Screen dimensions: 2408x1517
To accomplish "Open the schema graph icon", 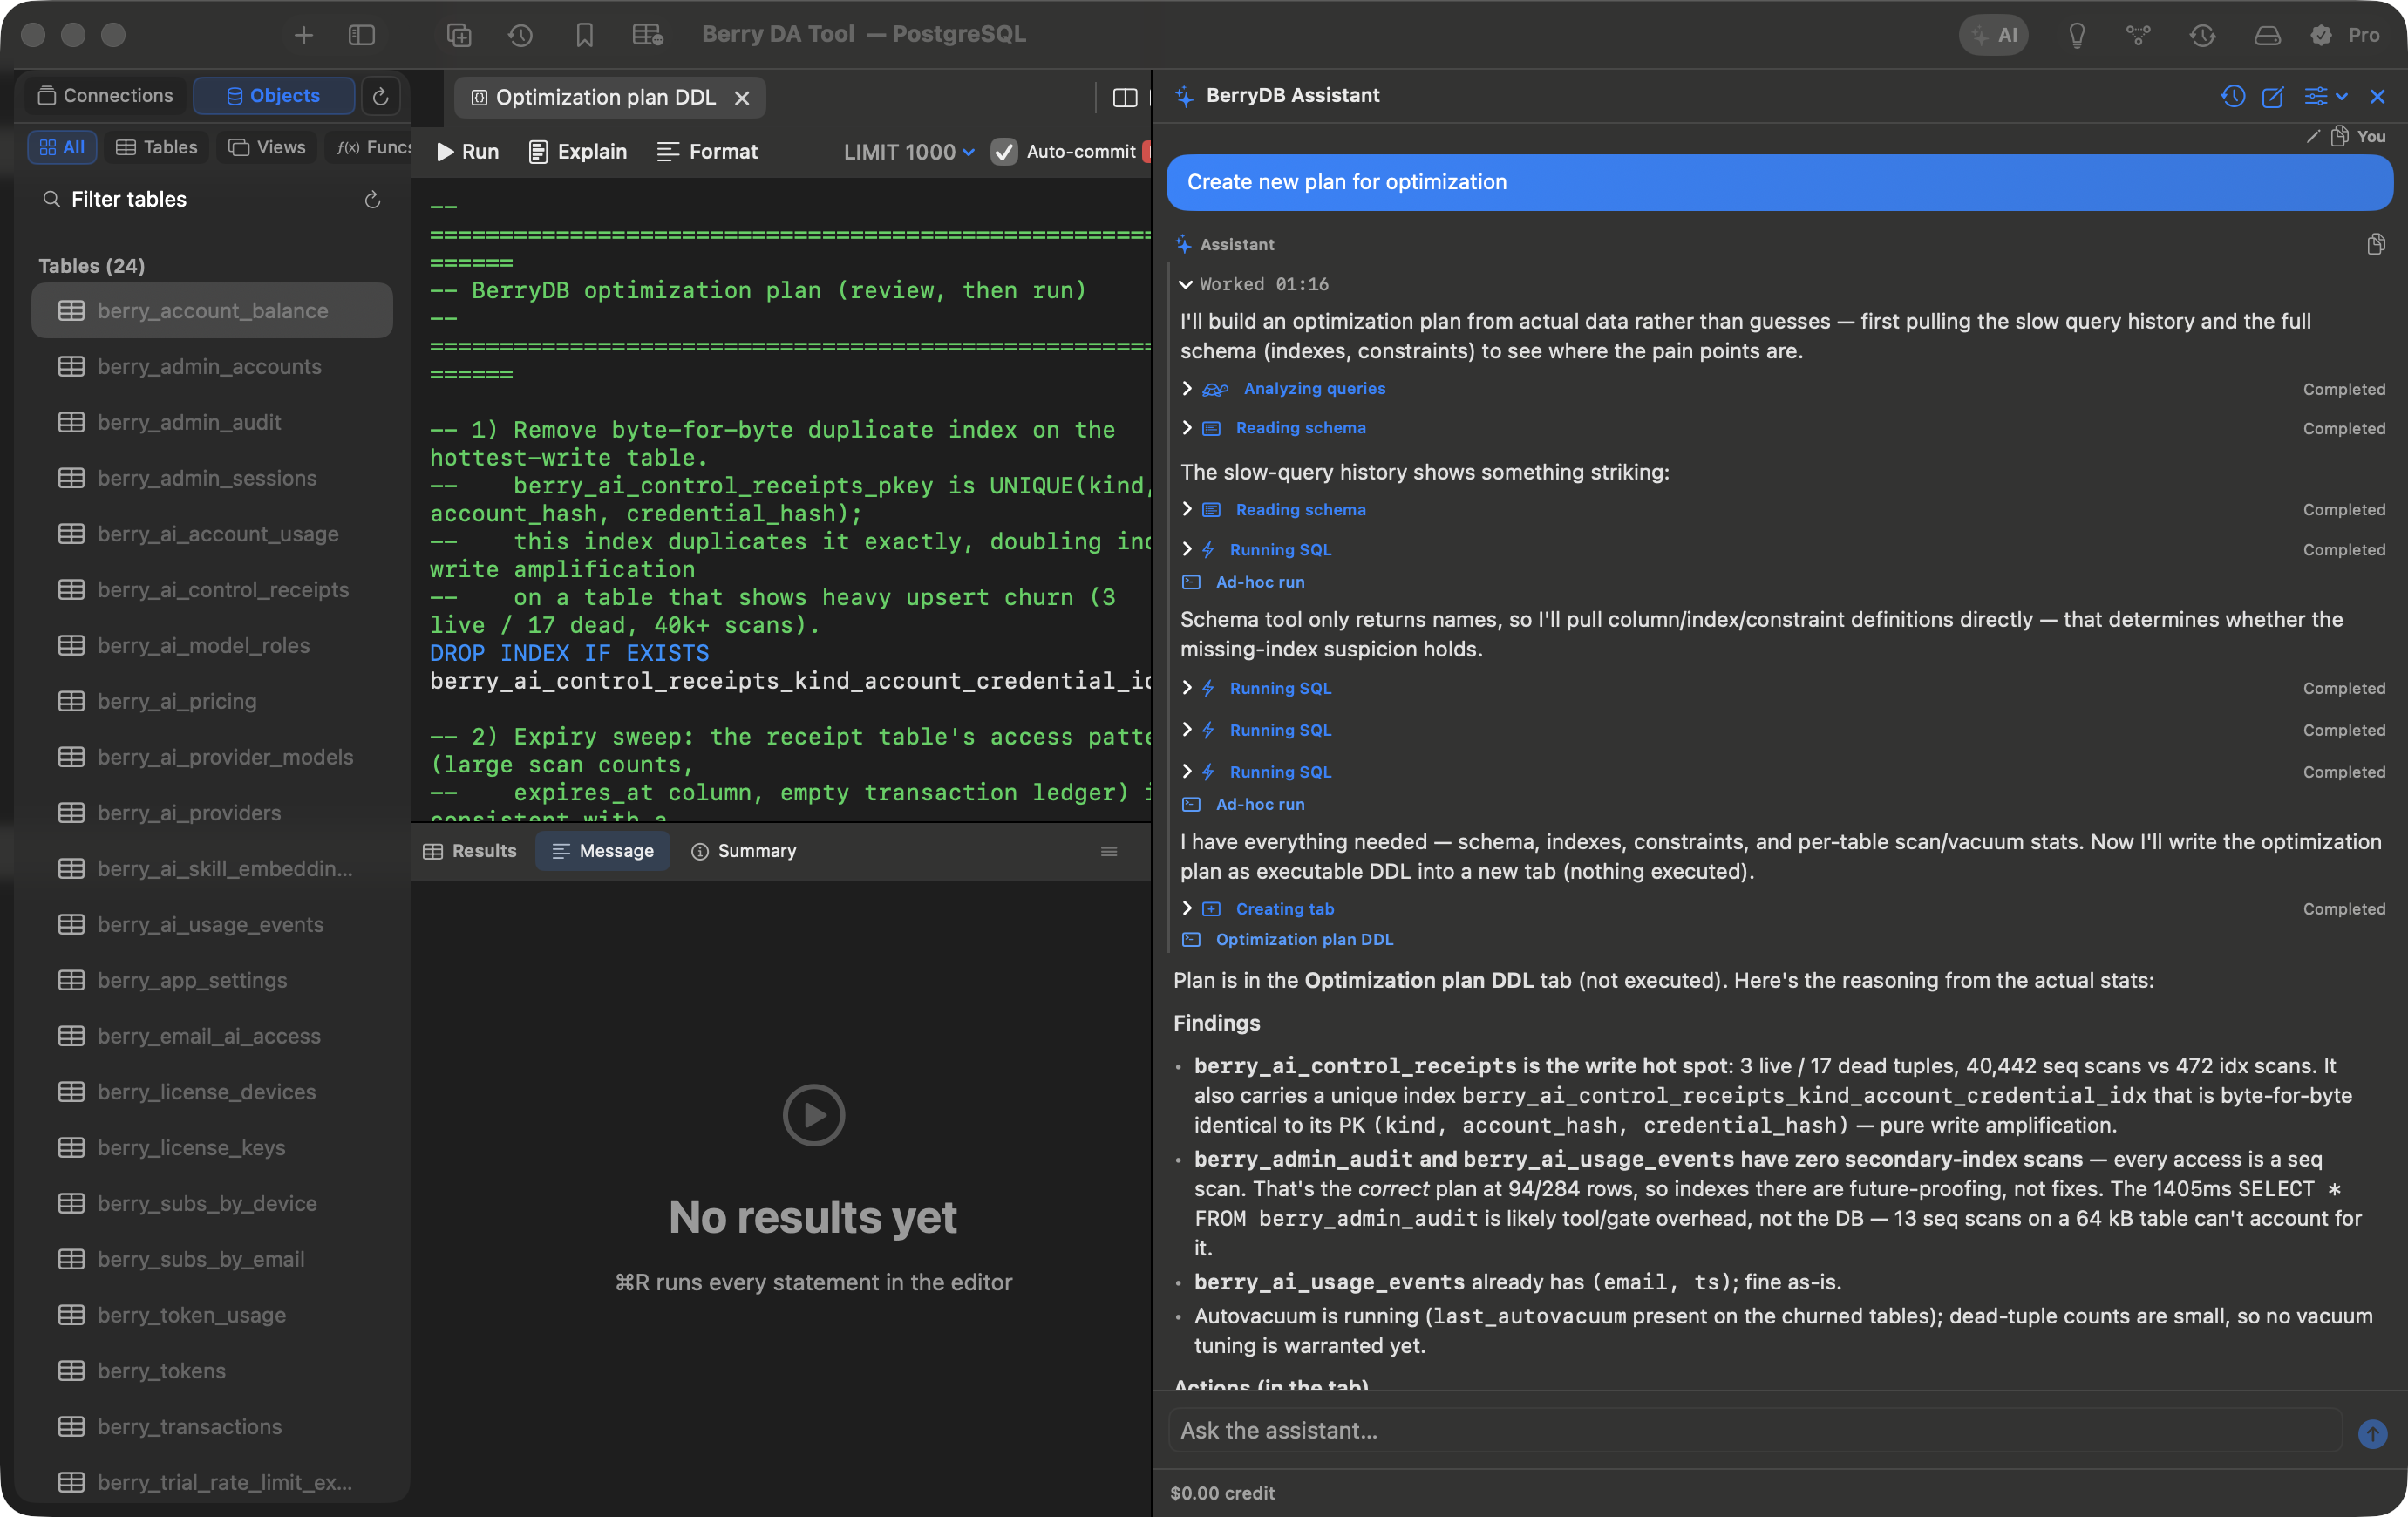I will pos(2139,35).
